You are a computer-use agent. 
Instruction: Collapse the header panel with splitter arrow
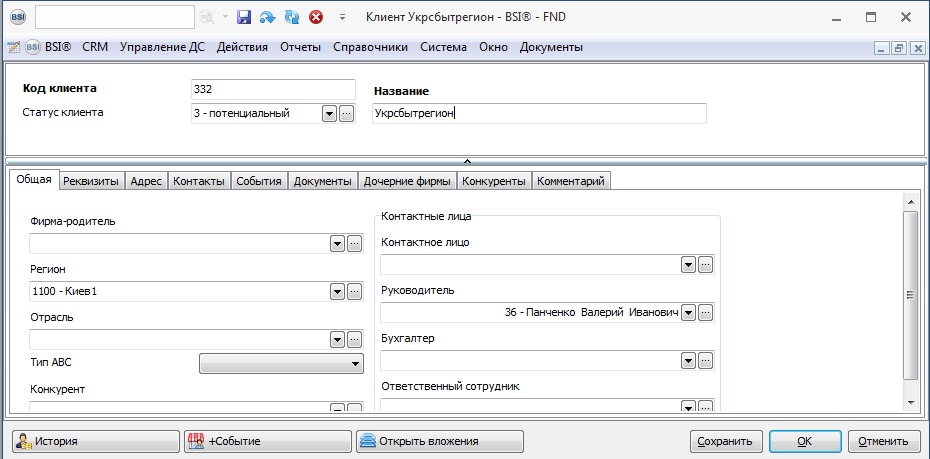tap(466, 160)
